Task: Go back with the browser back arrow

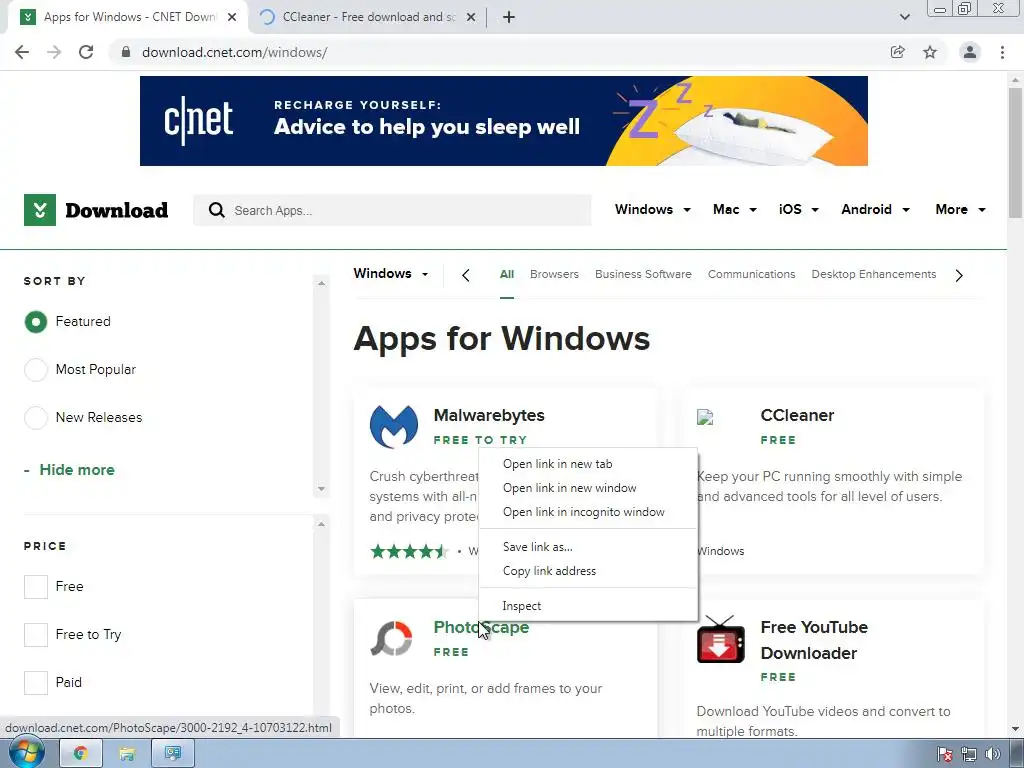Action: (22, 52)
